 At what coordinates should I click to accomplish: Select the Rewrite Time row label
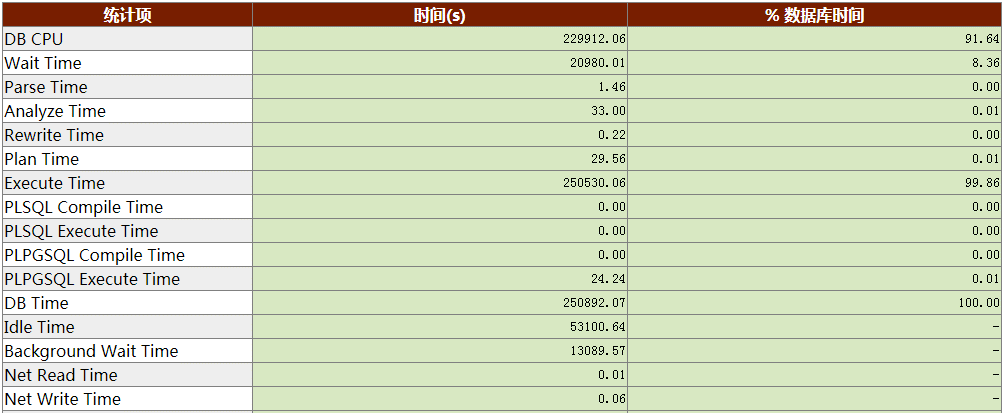click(x=54, y=135)
